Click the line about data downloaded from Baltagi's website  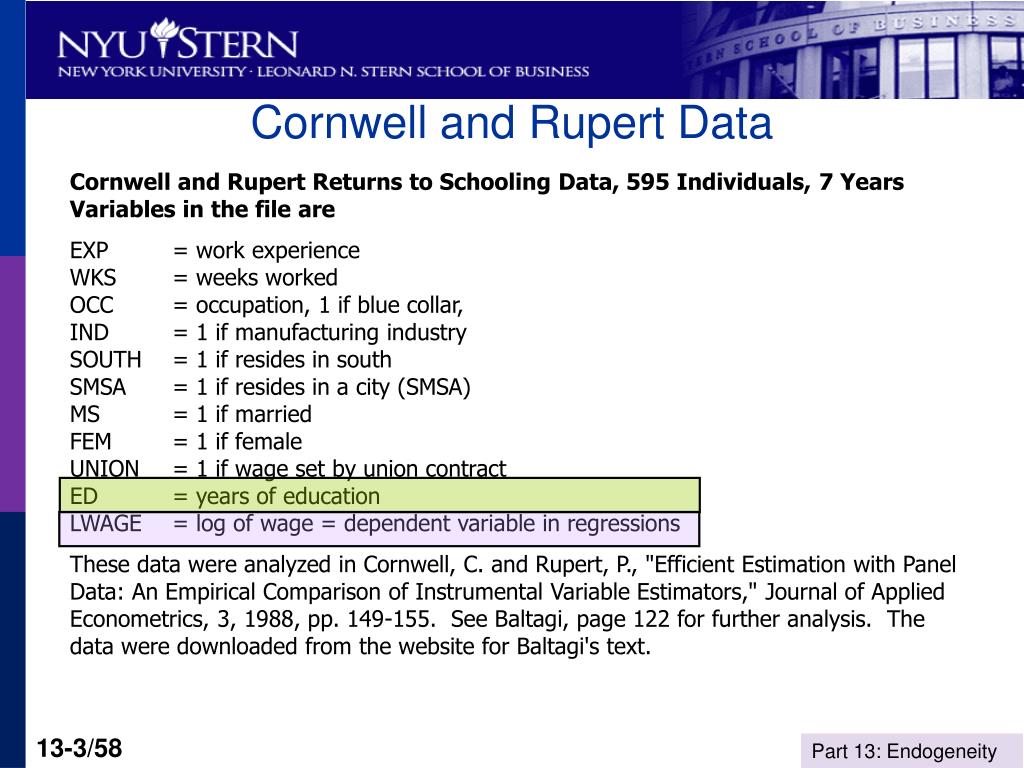360,647
